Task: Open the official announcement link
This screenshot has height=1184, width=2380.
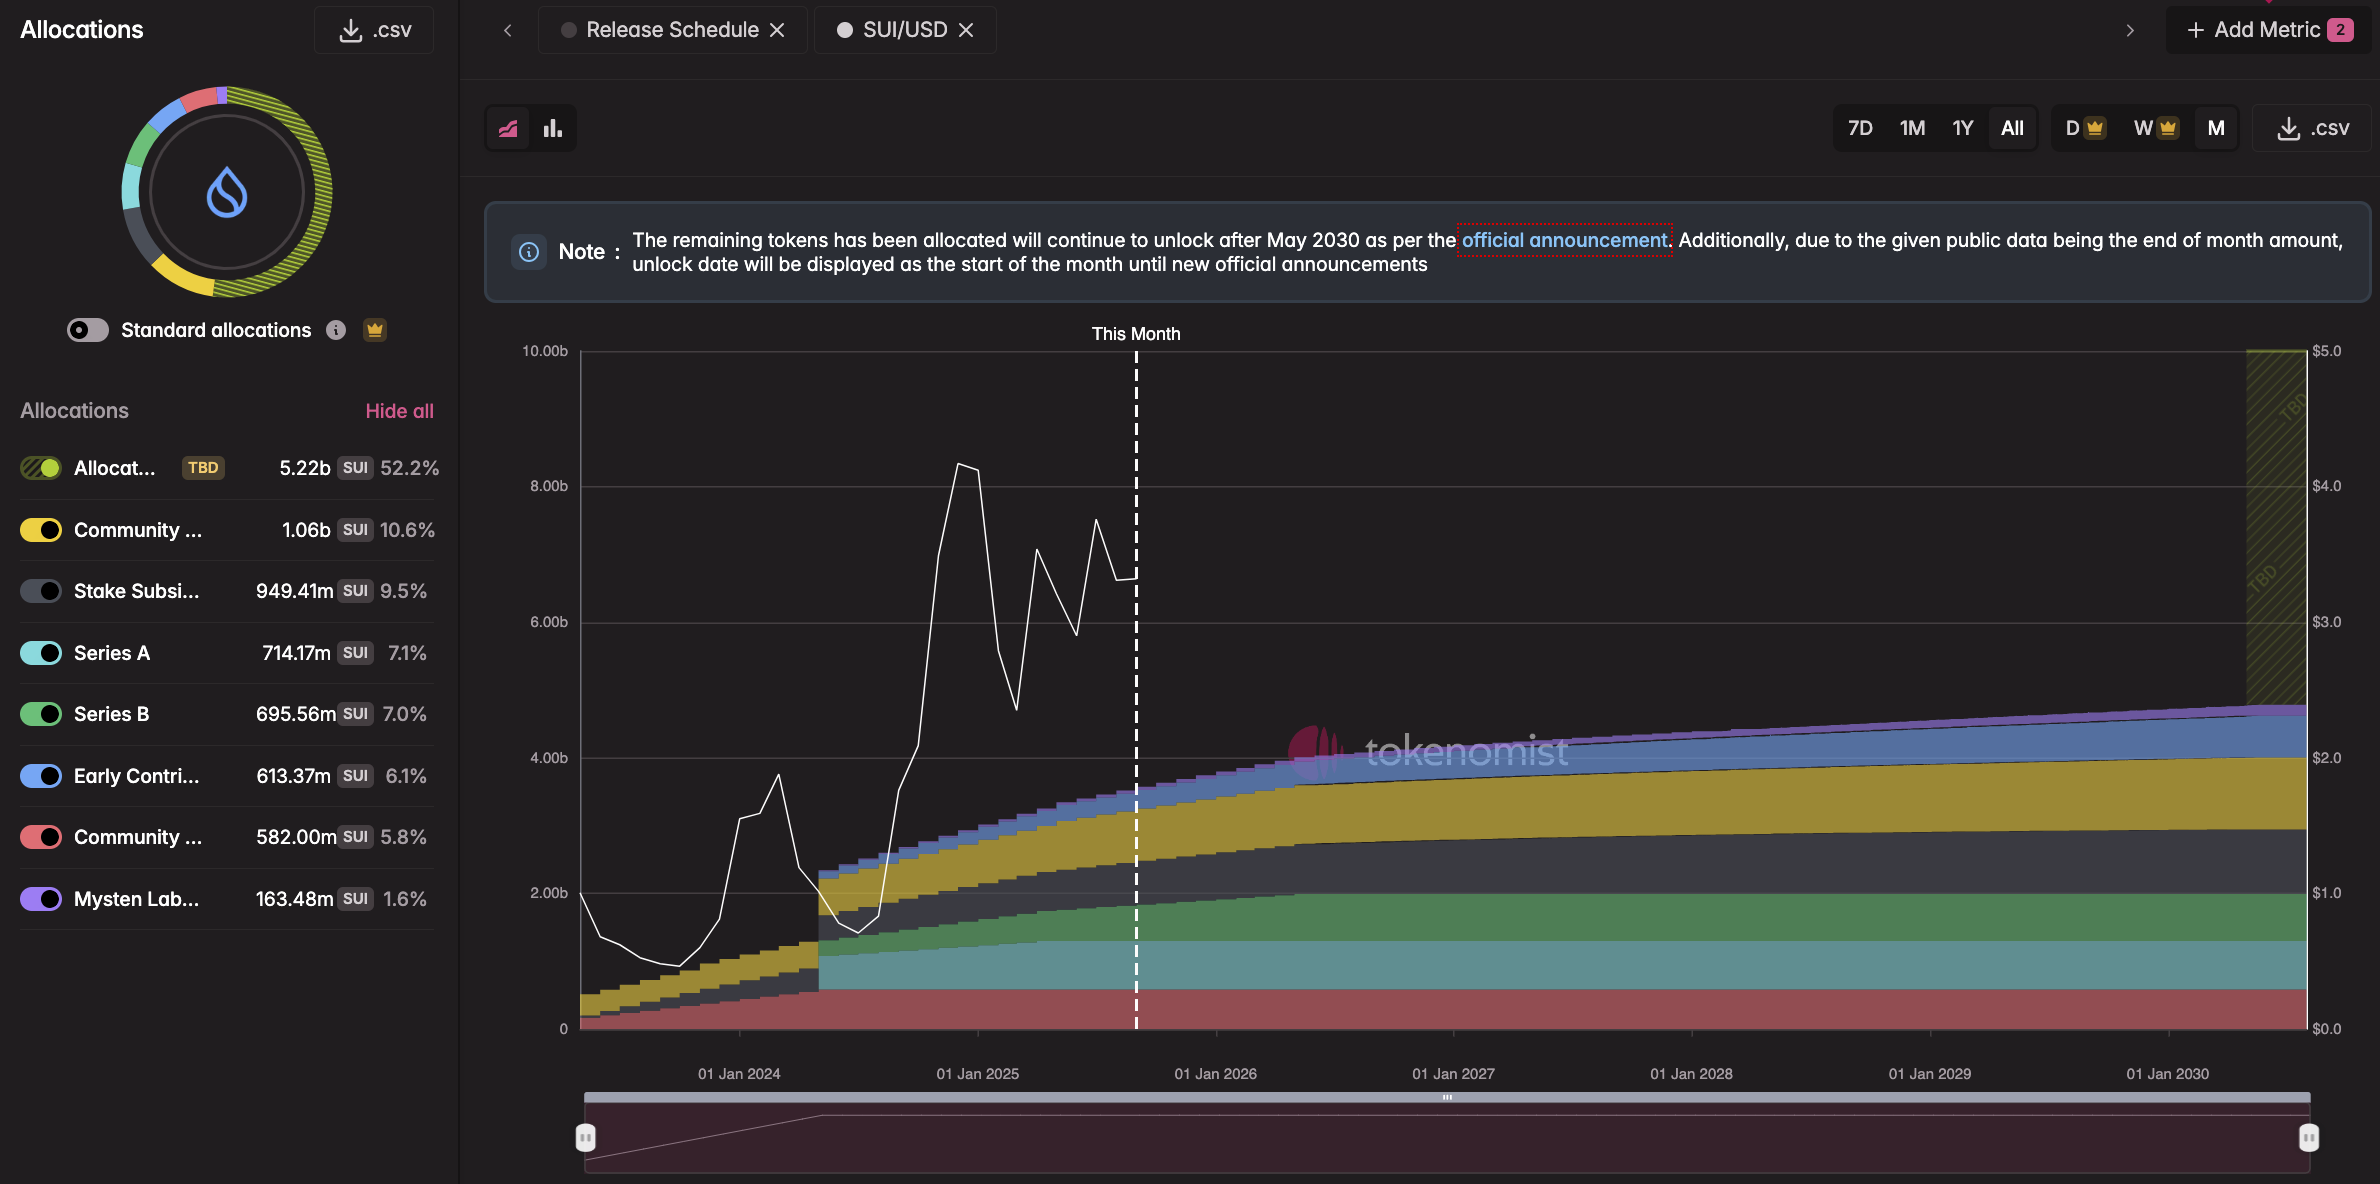Action: 1564,240
